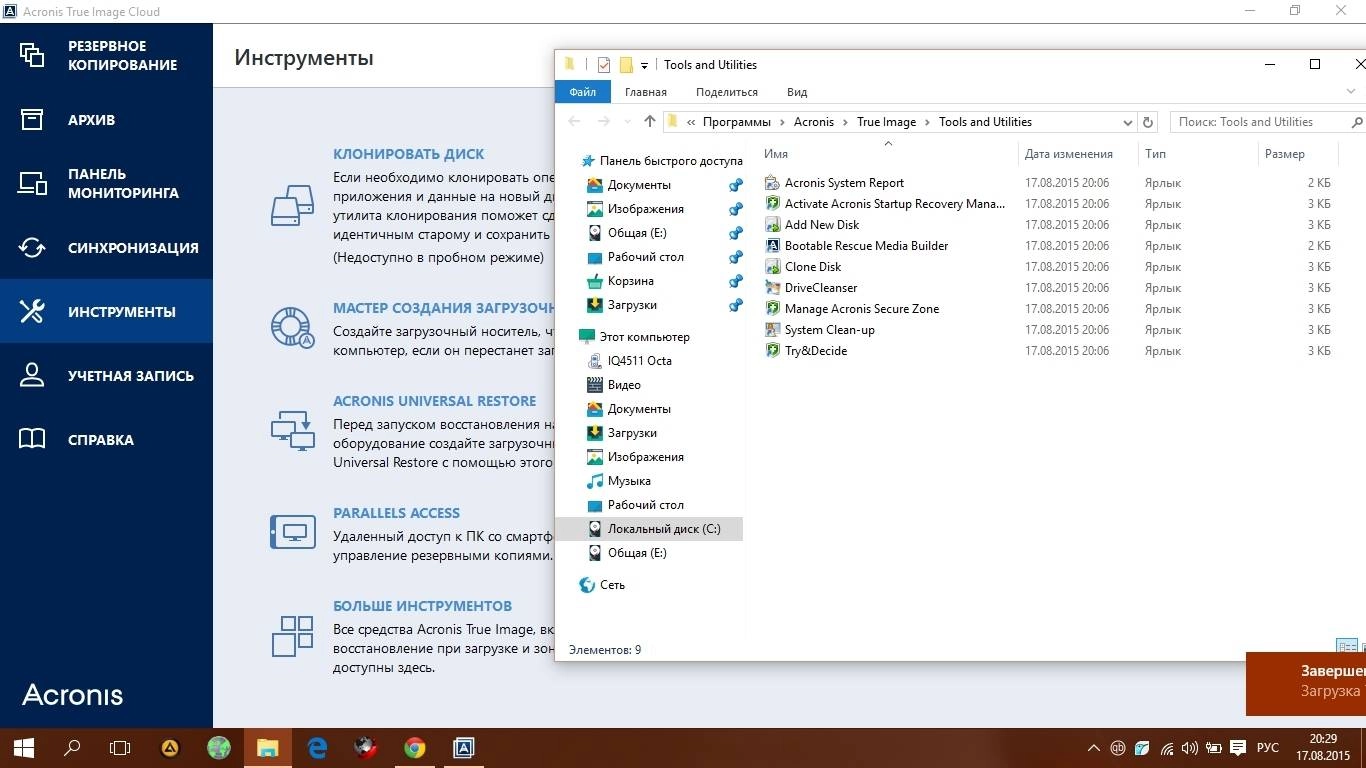The height and width of the screenshot is (768, 1366).
Task: Open Панель мониторинга in Acronis sidebar
Action: (106, 183)
